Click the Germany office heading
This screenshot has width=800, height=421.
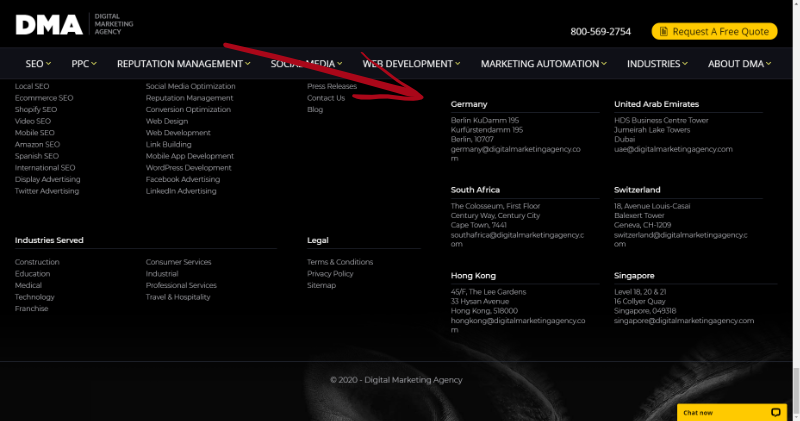coord(469,104)
